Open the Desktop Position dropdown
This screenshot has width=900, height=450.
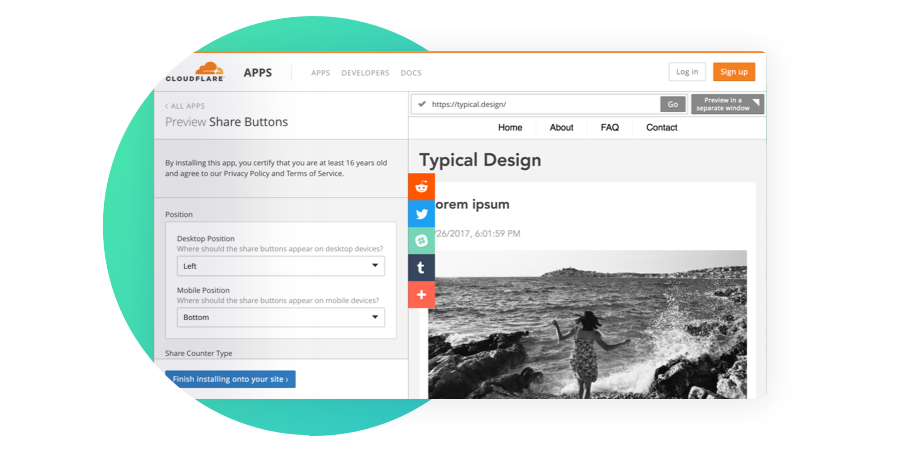pyautogui.click(x=280, y=266)
